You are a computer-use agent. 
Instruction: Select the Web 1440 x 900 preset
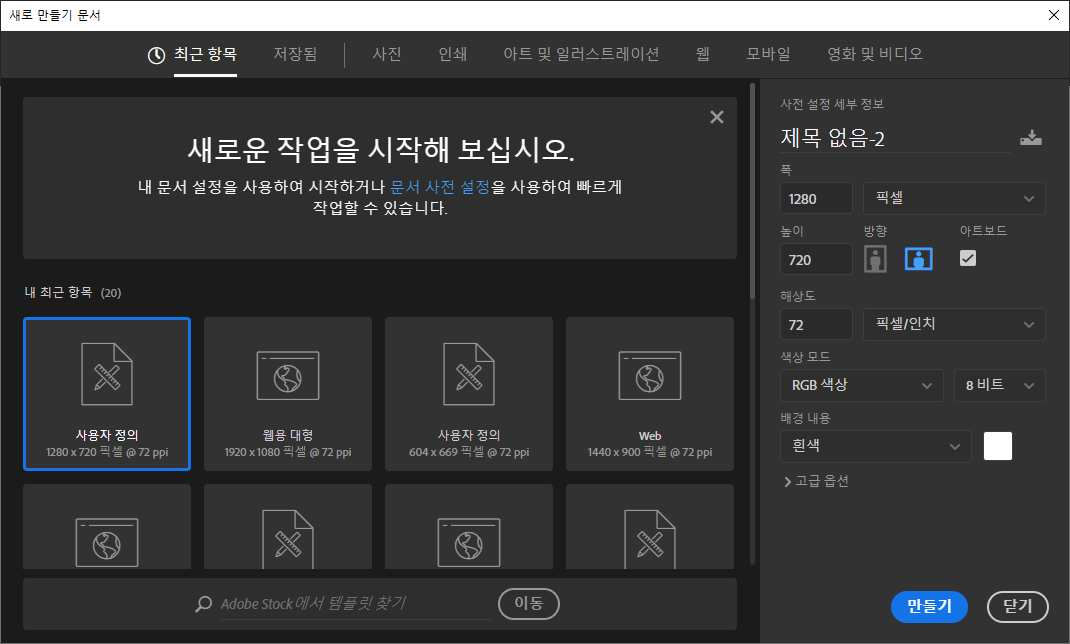pos(650,394)
